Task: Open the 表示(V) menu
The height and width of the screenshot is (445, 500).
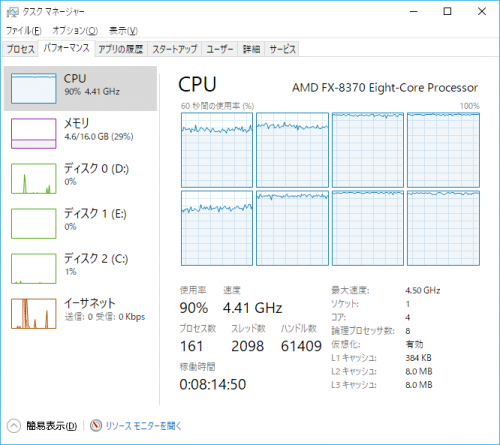Action: [x=123, y=31]
